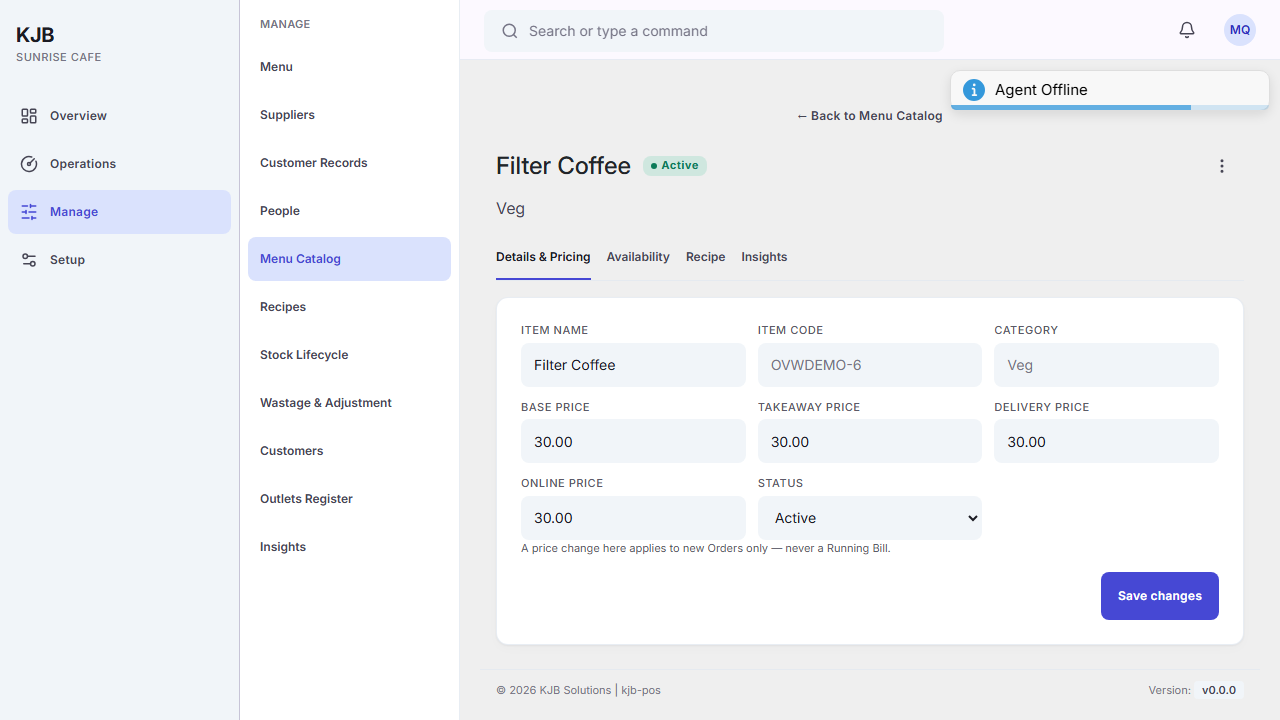
Task: Click the Overview grid icon
Action: pos(29,116)
